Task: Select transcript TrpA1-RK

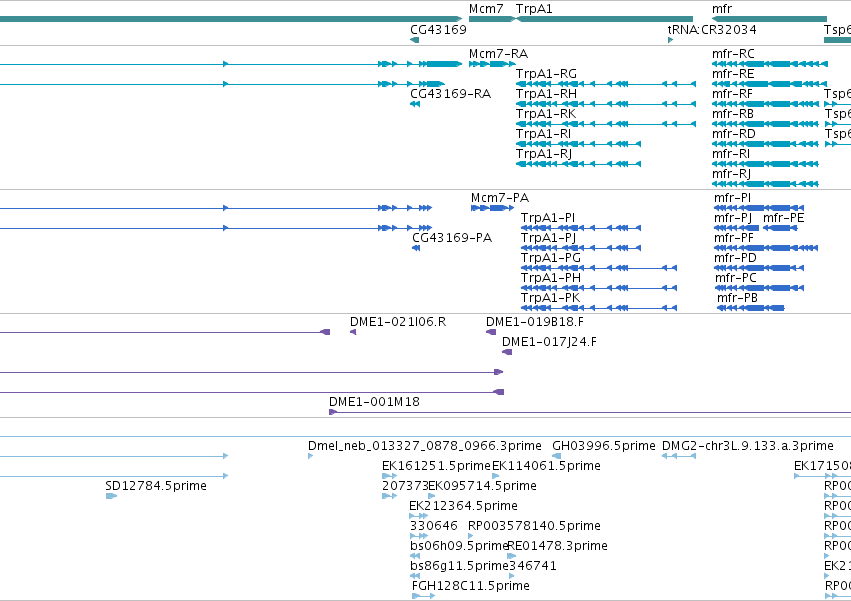Action: [x=545, y=114]
